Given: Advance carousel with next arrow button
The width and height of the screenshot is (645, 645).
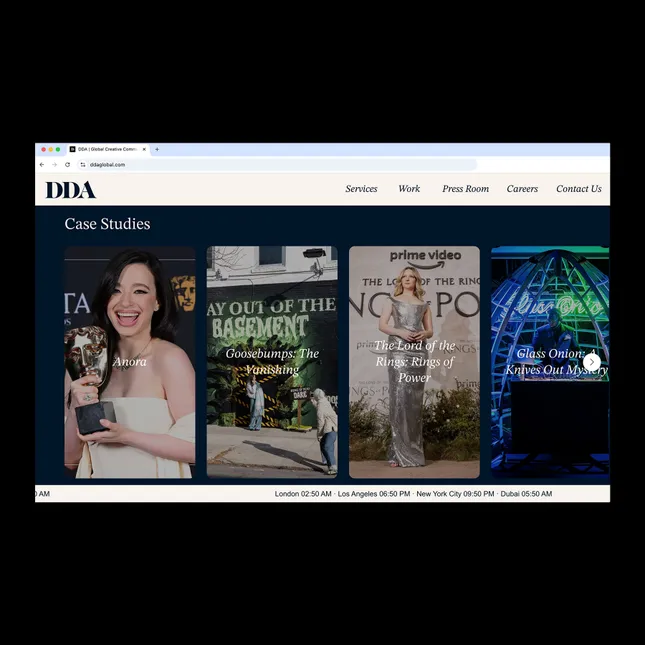Looking at the screenshot, I should [x=592, y=362].
